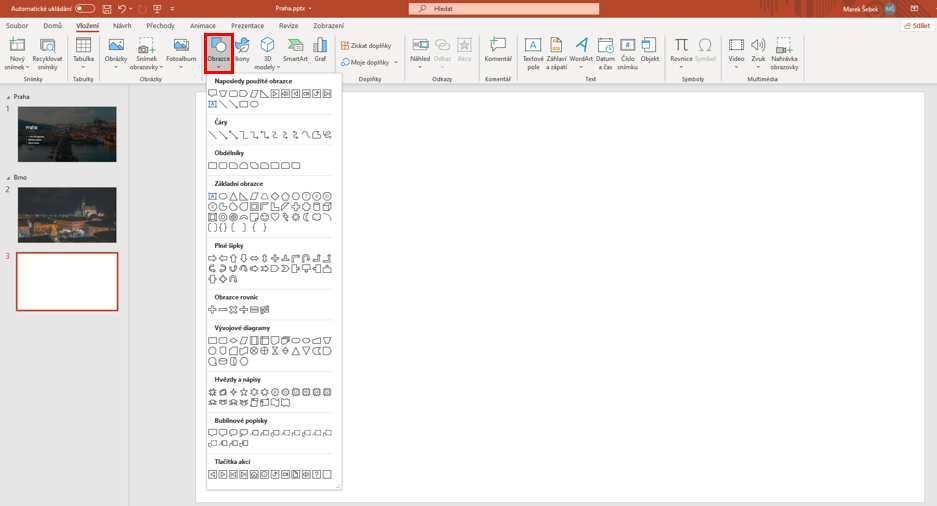
Task: Go to the Animace tab
Action: click(203, 26)
